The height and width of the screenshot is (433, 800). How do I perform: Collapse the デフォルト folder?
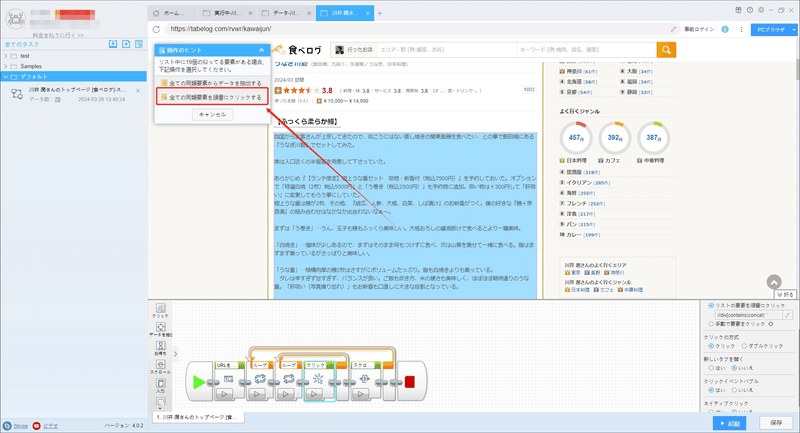tap(6, 77)
